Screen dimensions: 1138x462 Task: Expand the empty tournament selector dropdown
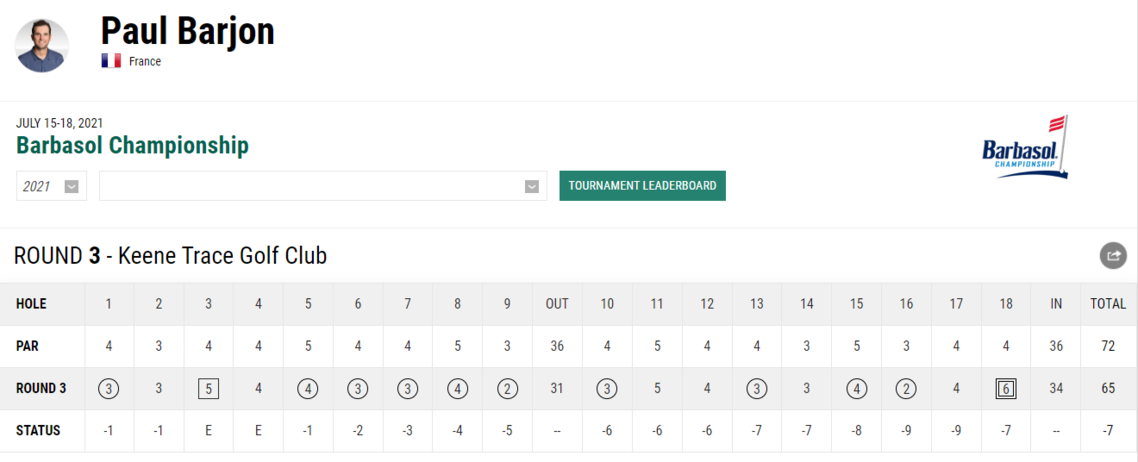pos(323,186)
